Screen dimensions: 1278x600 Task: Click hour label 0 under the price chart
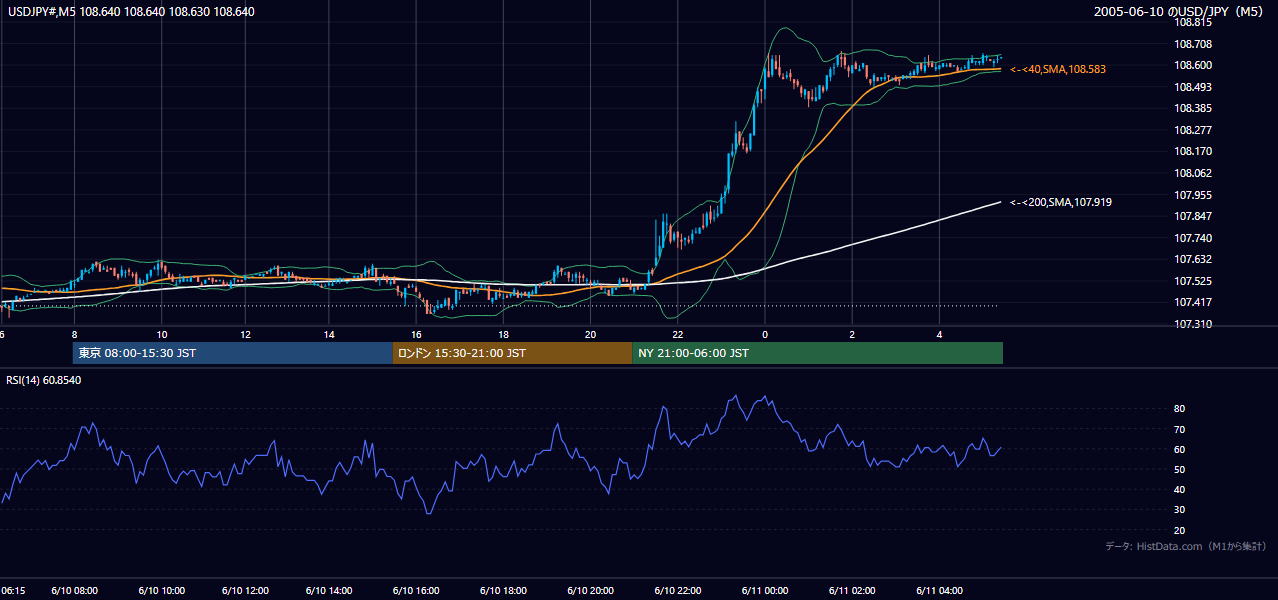(x=764, y=335)
